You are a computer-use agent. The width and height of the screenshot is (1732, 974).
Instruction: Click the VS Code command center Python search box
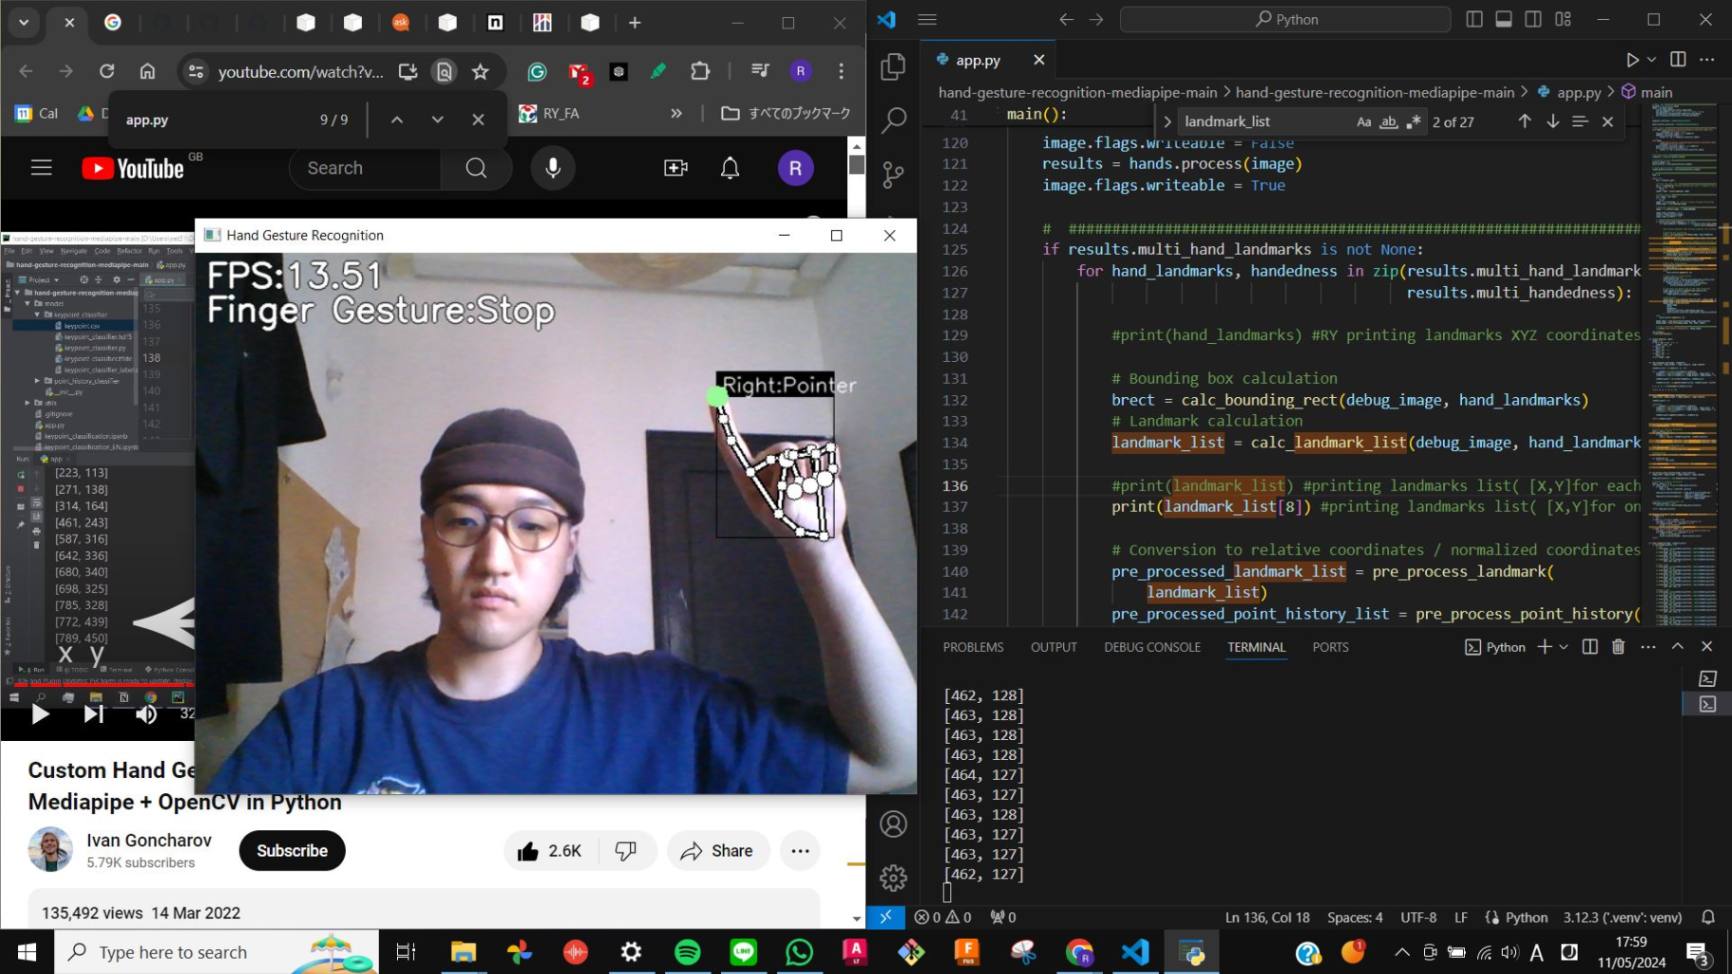[1285, 19]
